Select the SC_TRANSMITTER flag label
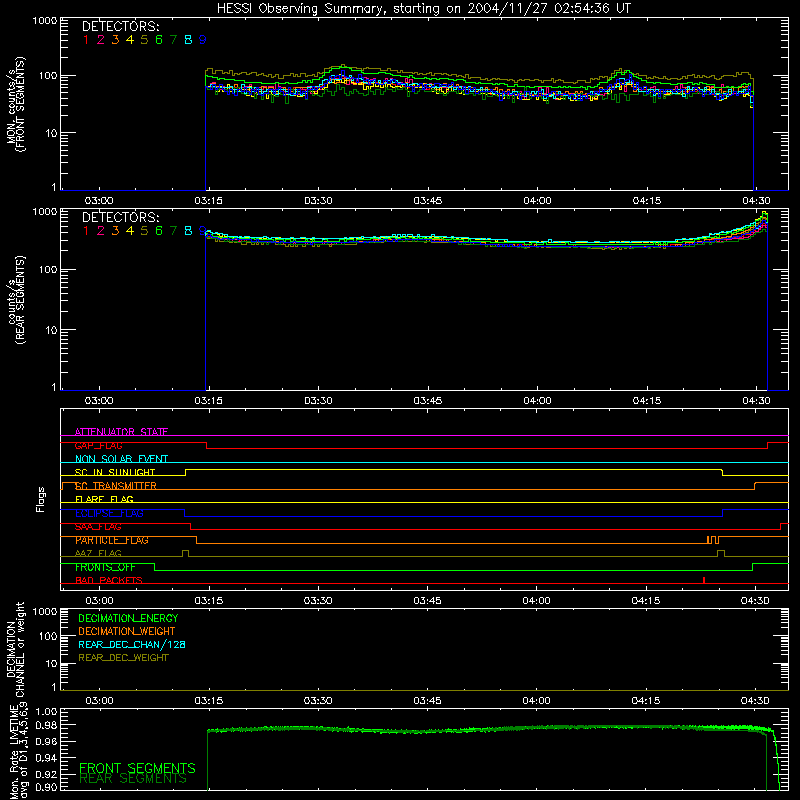Viewport: 800px width, 800px height. pyautogui.click(x=116, y=486)
